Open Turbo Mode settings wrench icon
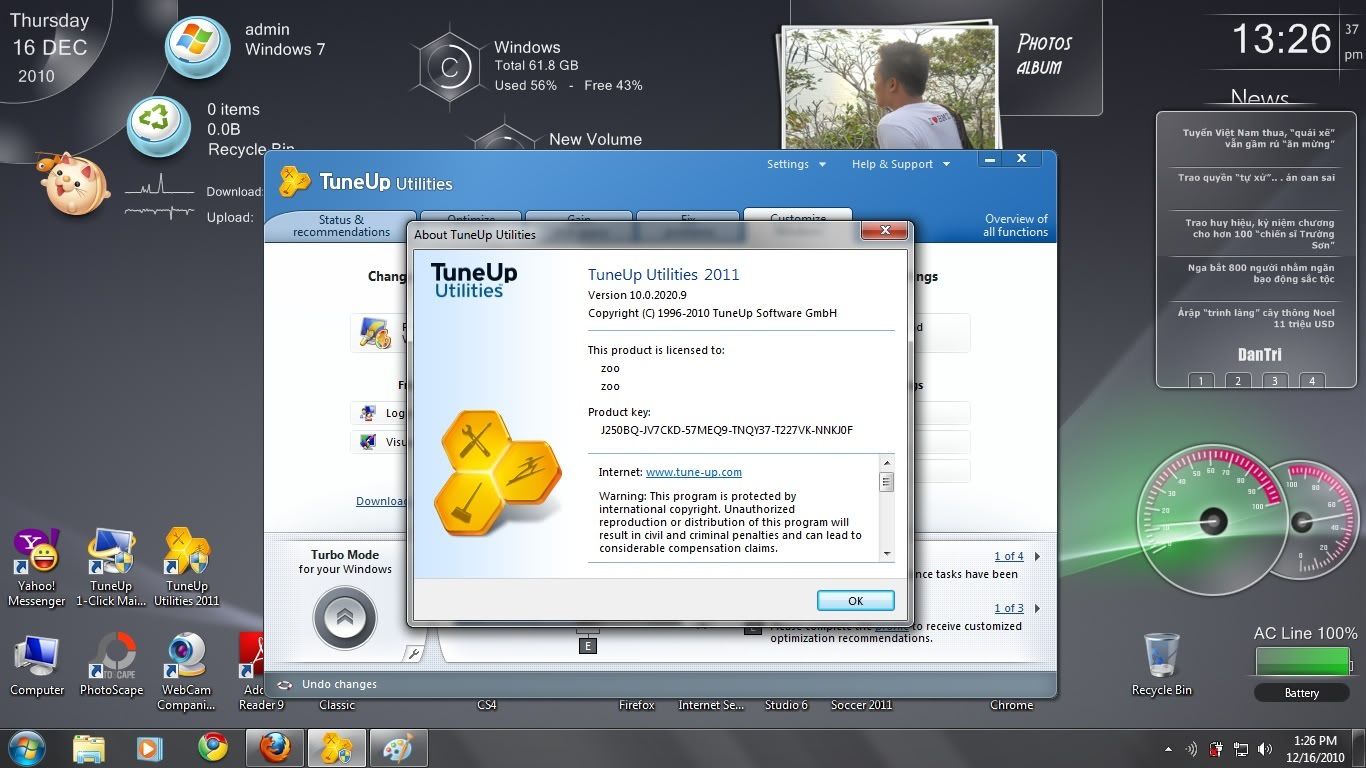This screenshot has height=768, width=1366. [413, 654]
